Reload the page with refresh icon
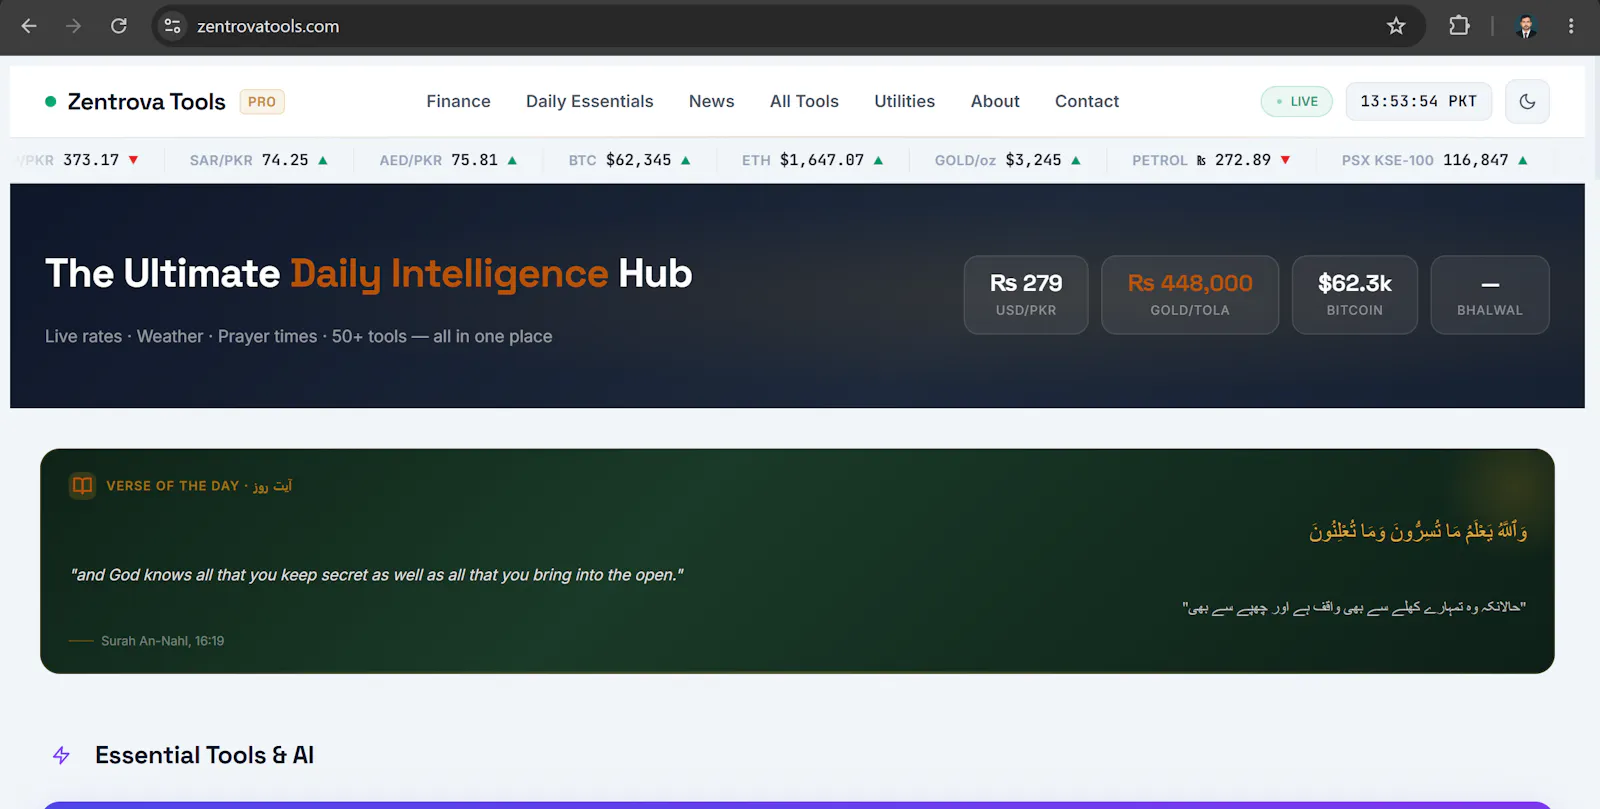The height and width of the screenshot is (809, 1600). [x=118, y=26]
